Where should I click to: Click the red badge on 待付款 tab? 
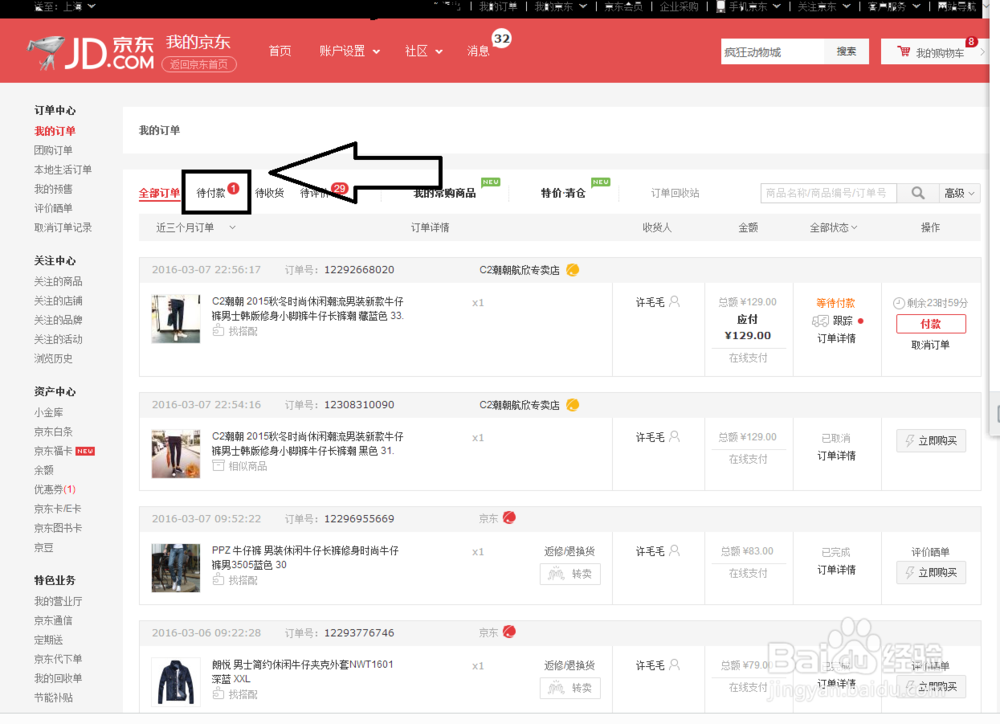(233, 188)
